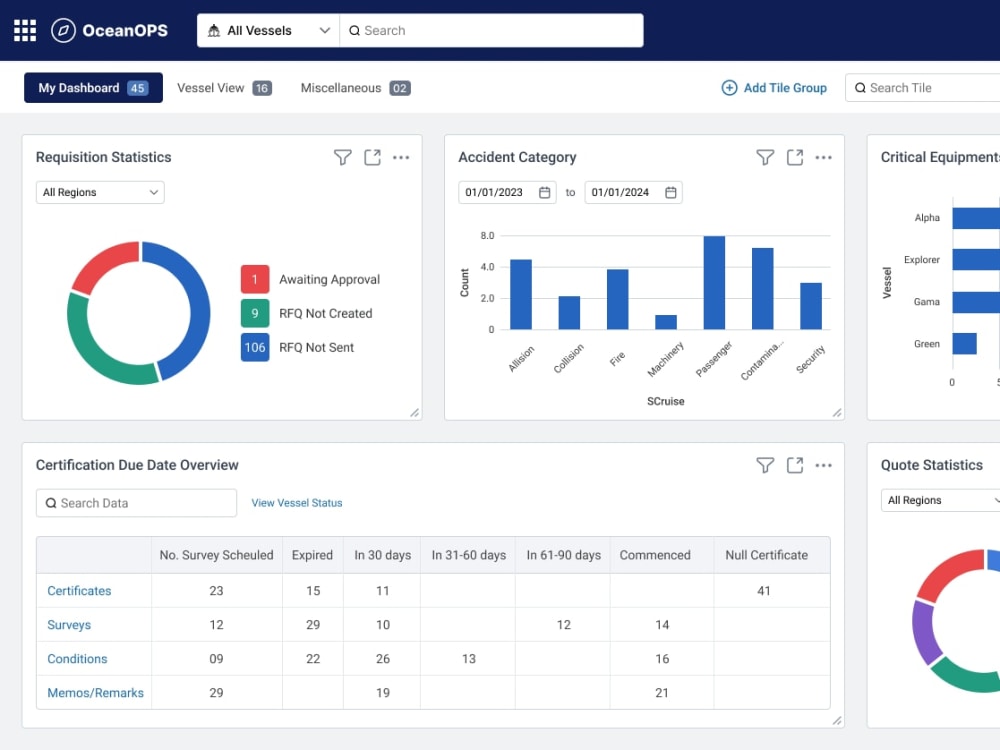
Task: Open calendar for end date 01/01/2024
Action: click(x=671, y=193)
